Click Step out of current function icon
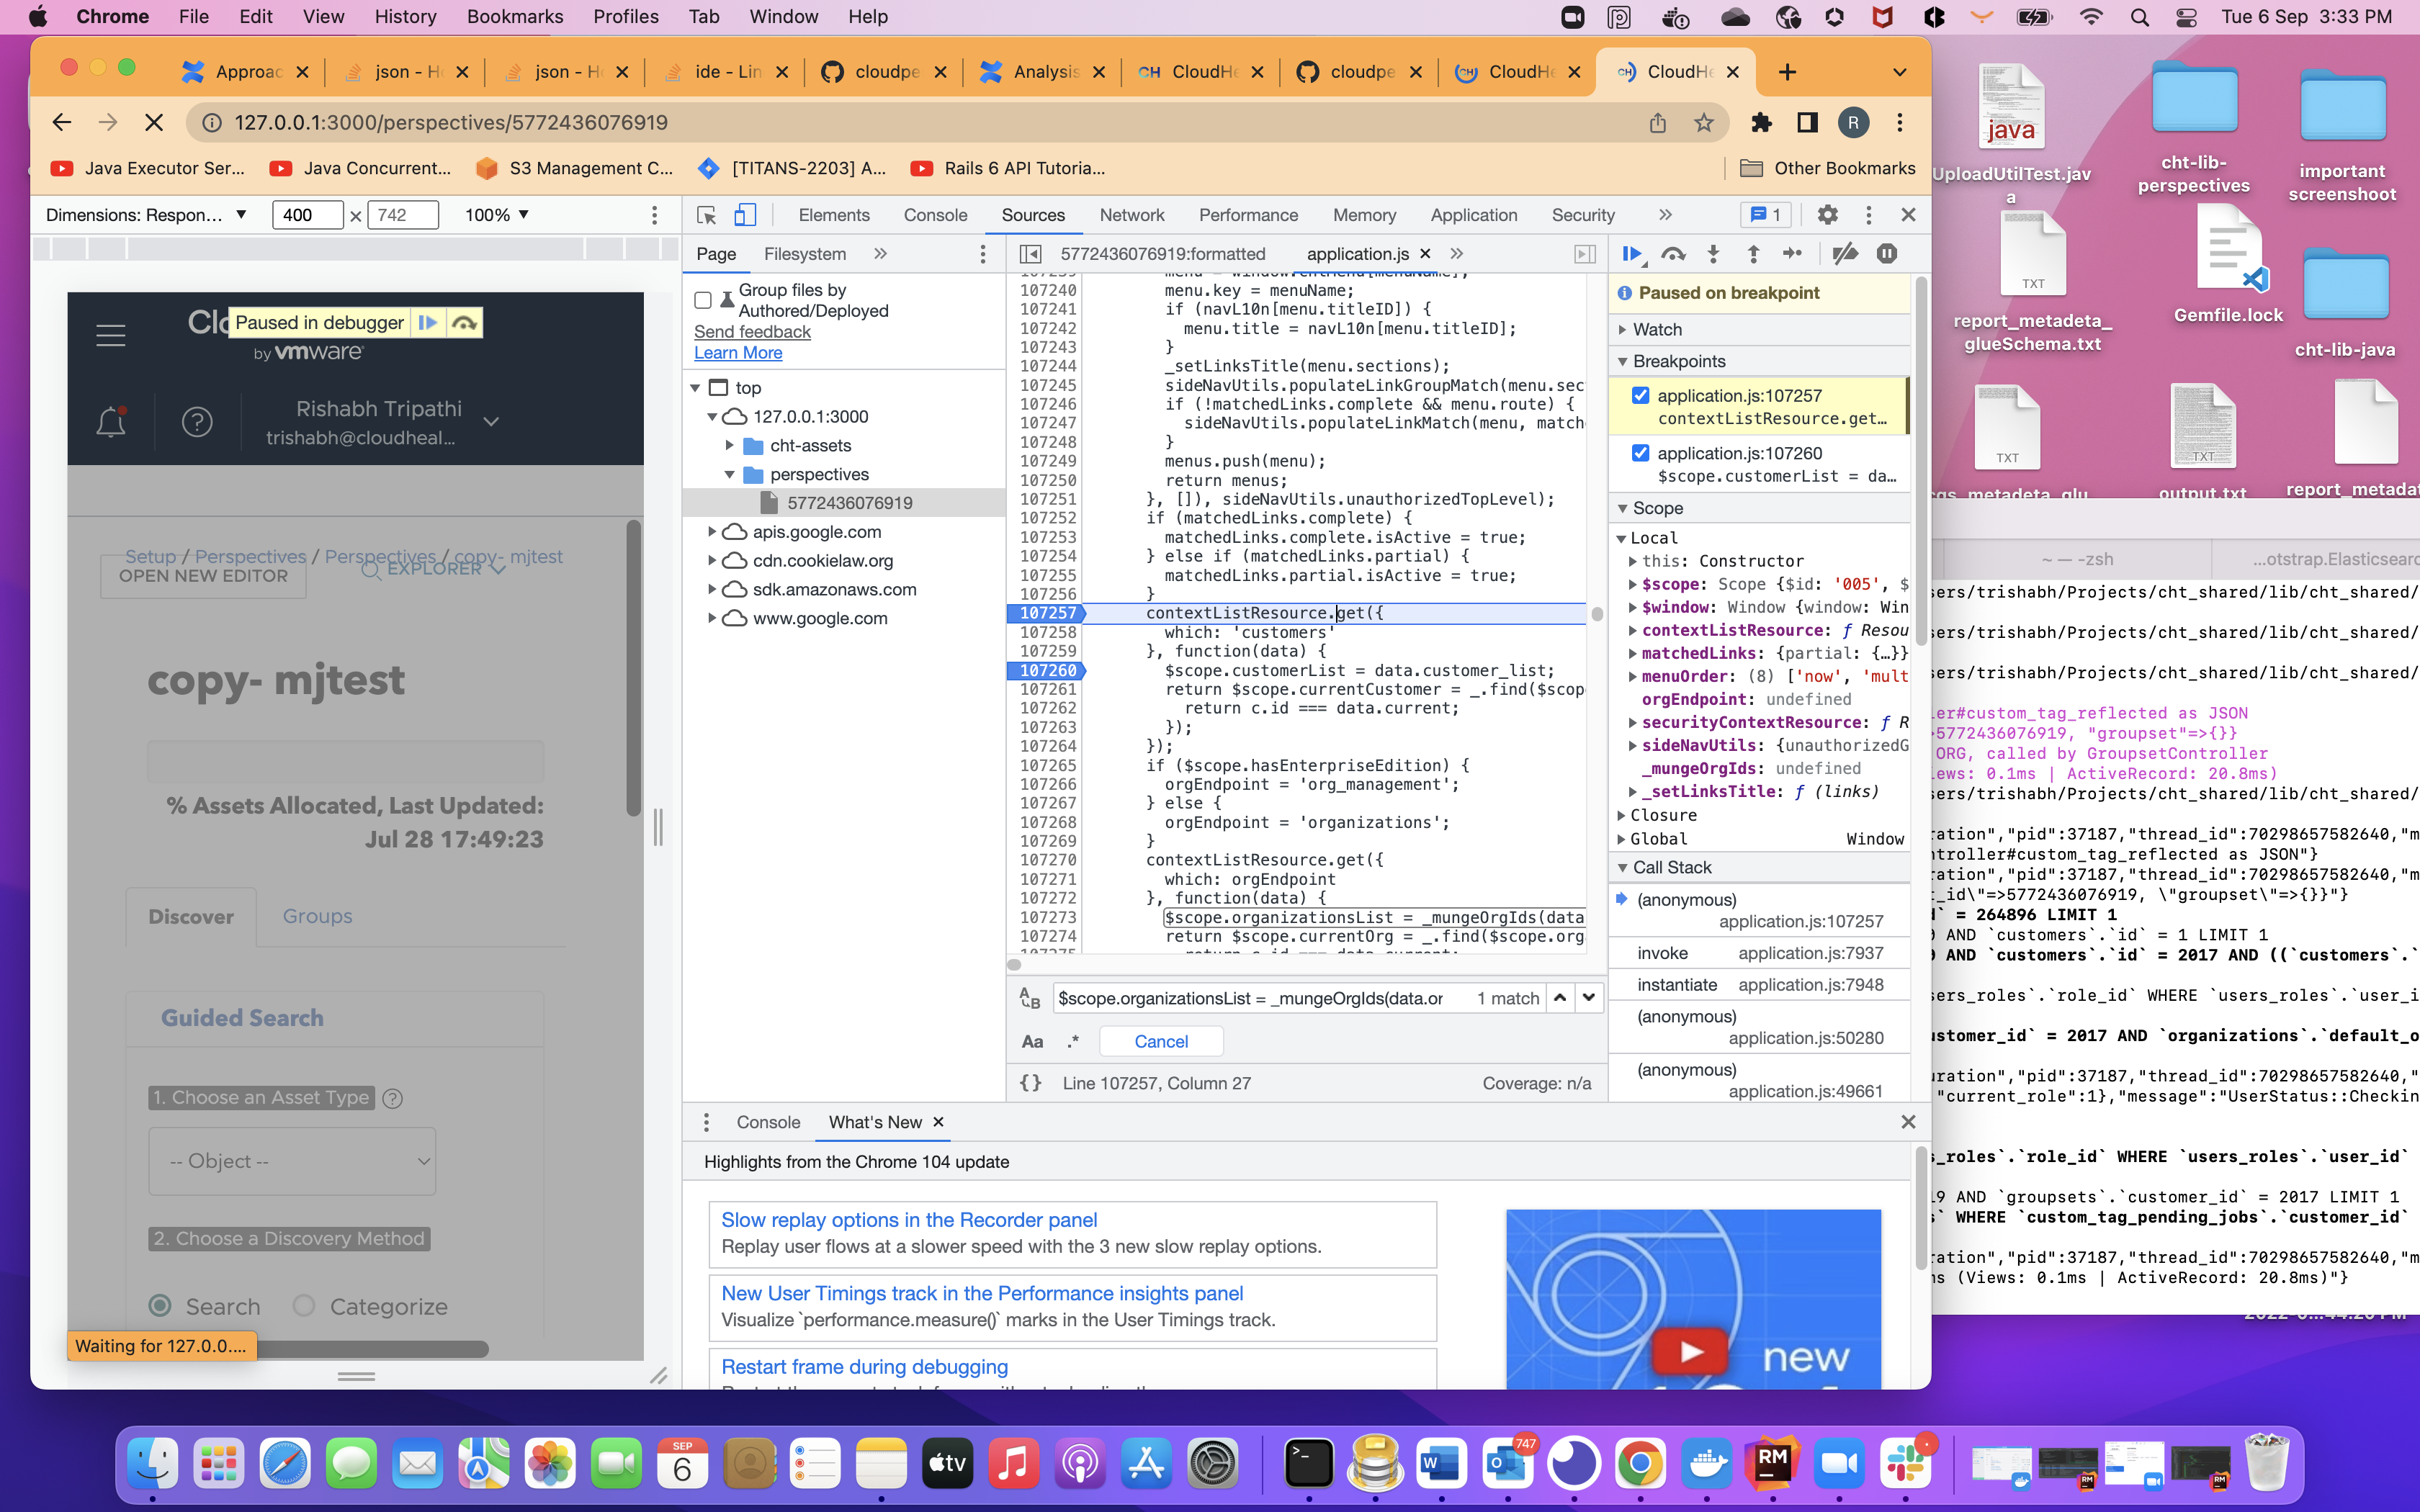 click(x=1753, y=254)
